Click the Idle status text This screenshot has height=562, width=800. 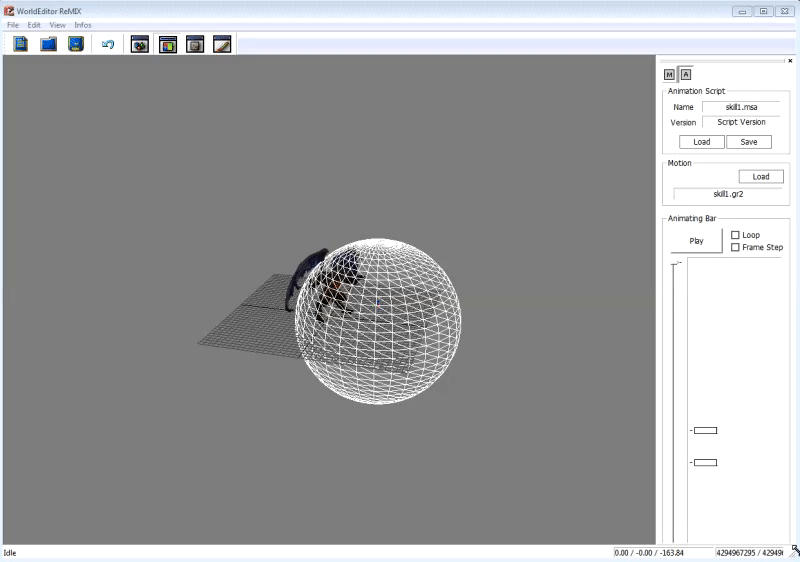pyautogui.click(x=10, y=553)
